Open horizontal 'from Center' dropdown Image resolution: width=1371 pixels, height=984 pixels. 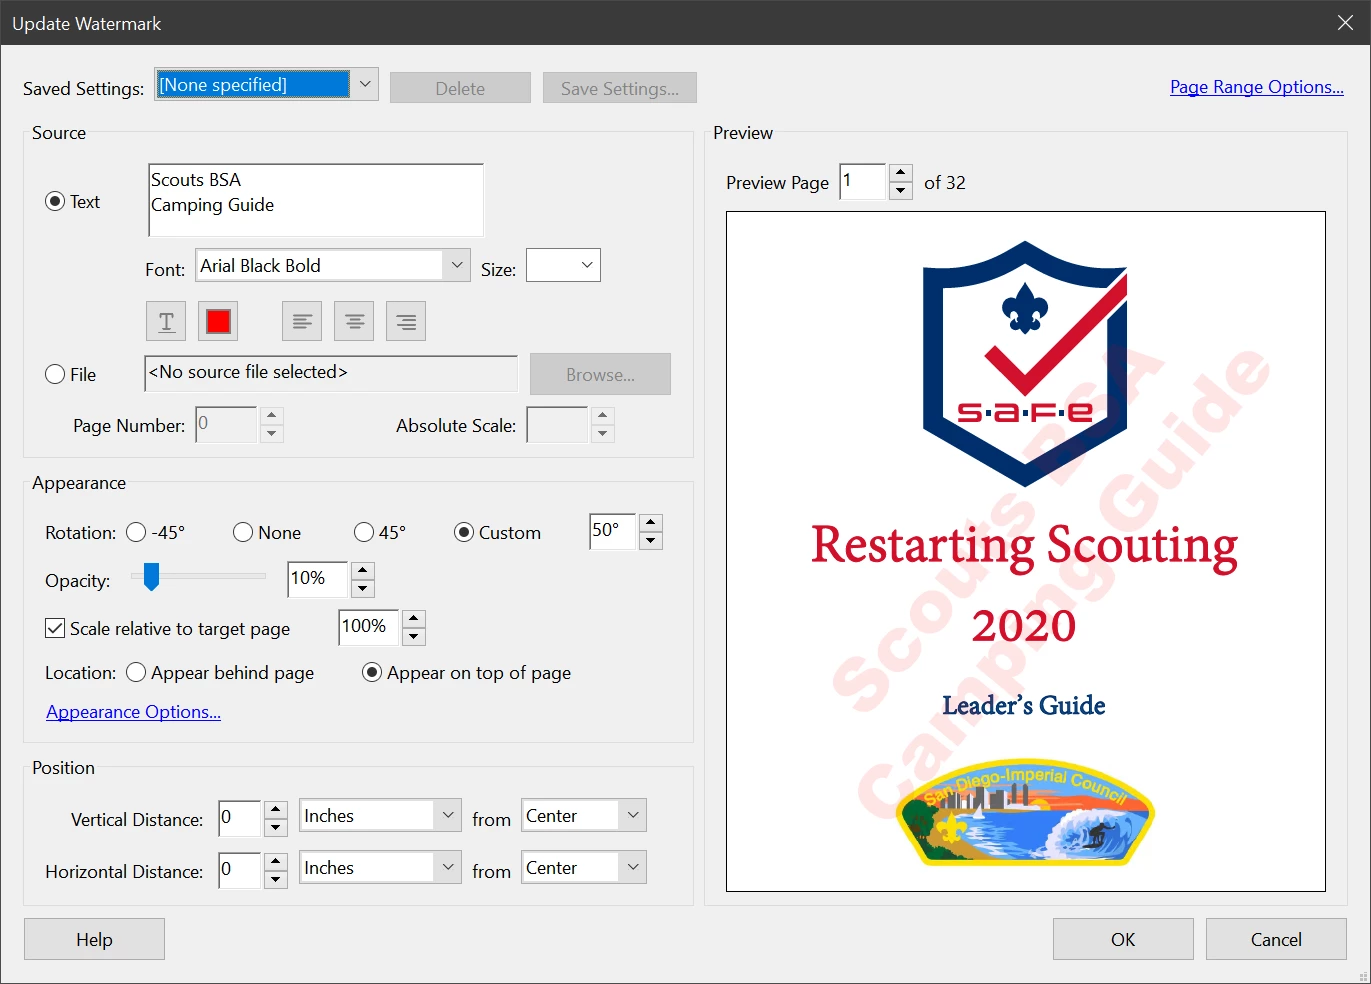[x=584, y=868]
